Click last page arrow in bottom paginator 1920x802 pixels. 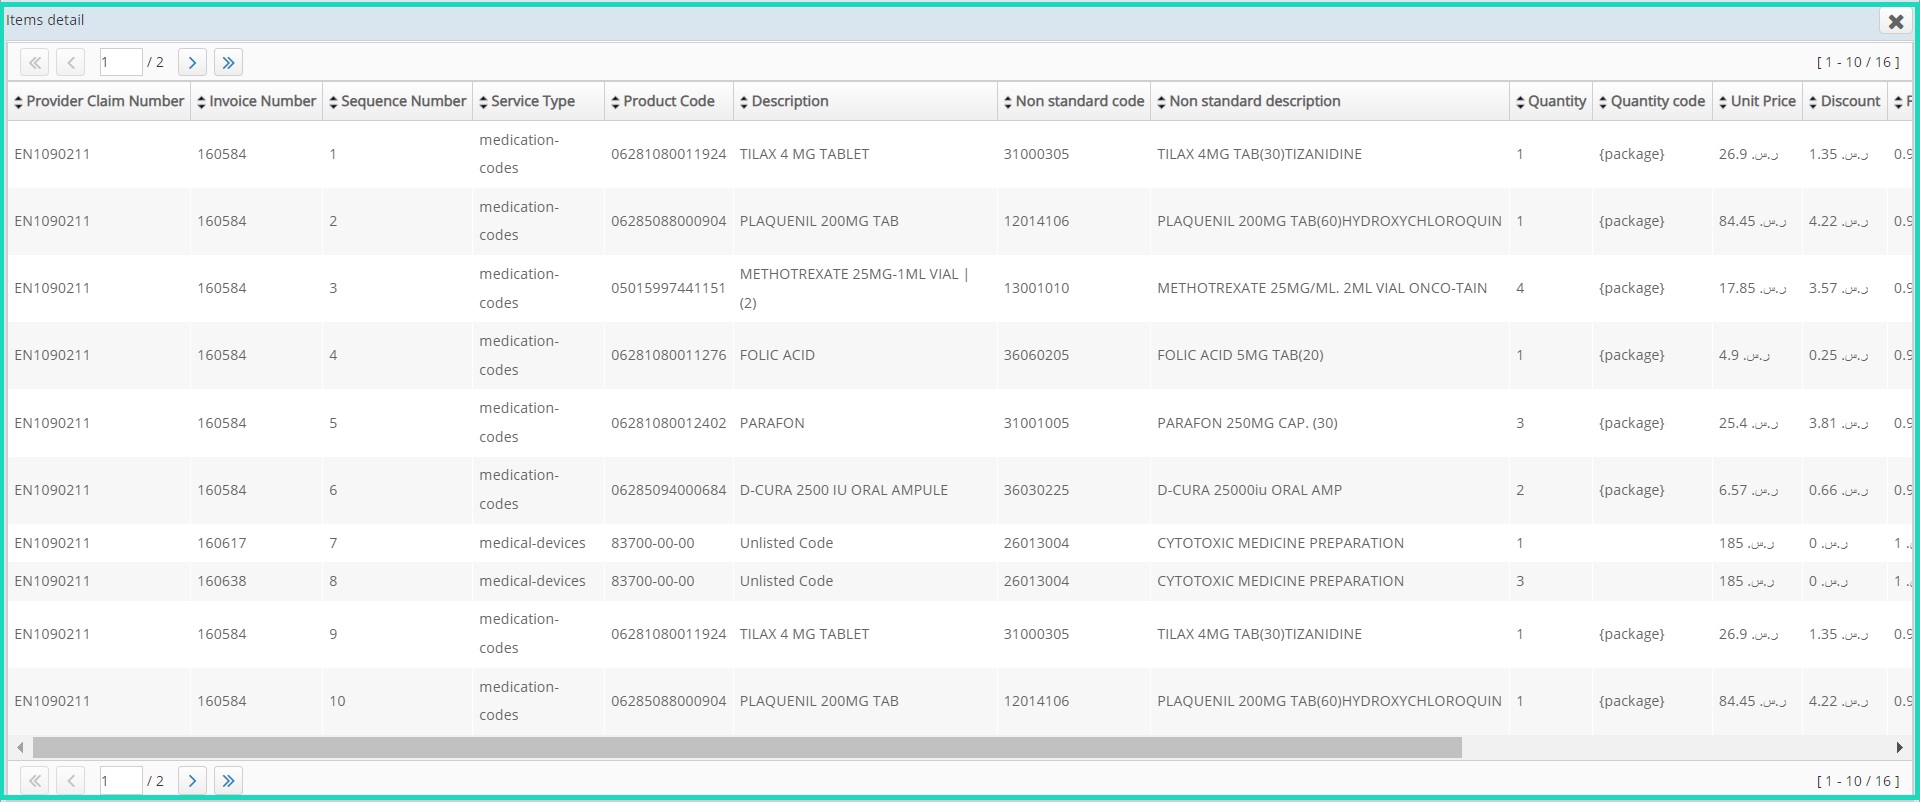(x=228, y=781)
